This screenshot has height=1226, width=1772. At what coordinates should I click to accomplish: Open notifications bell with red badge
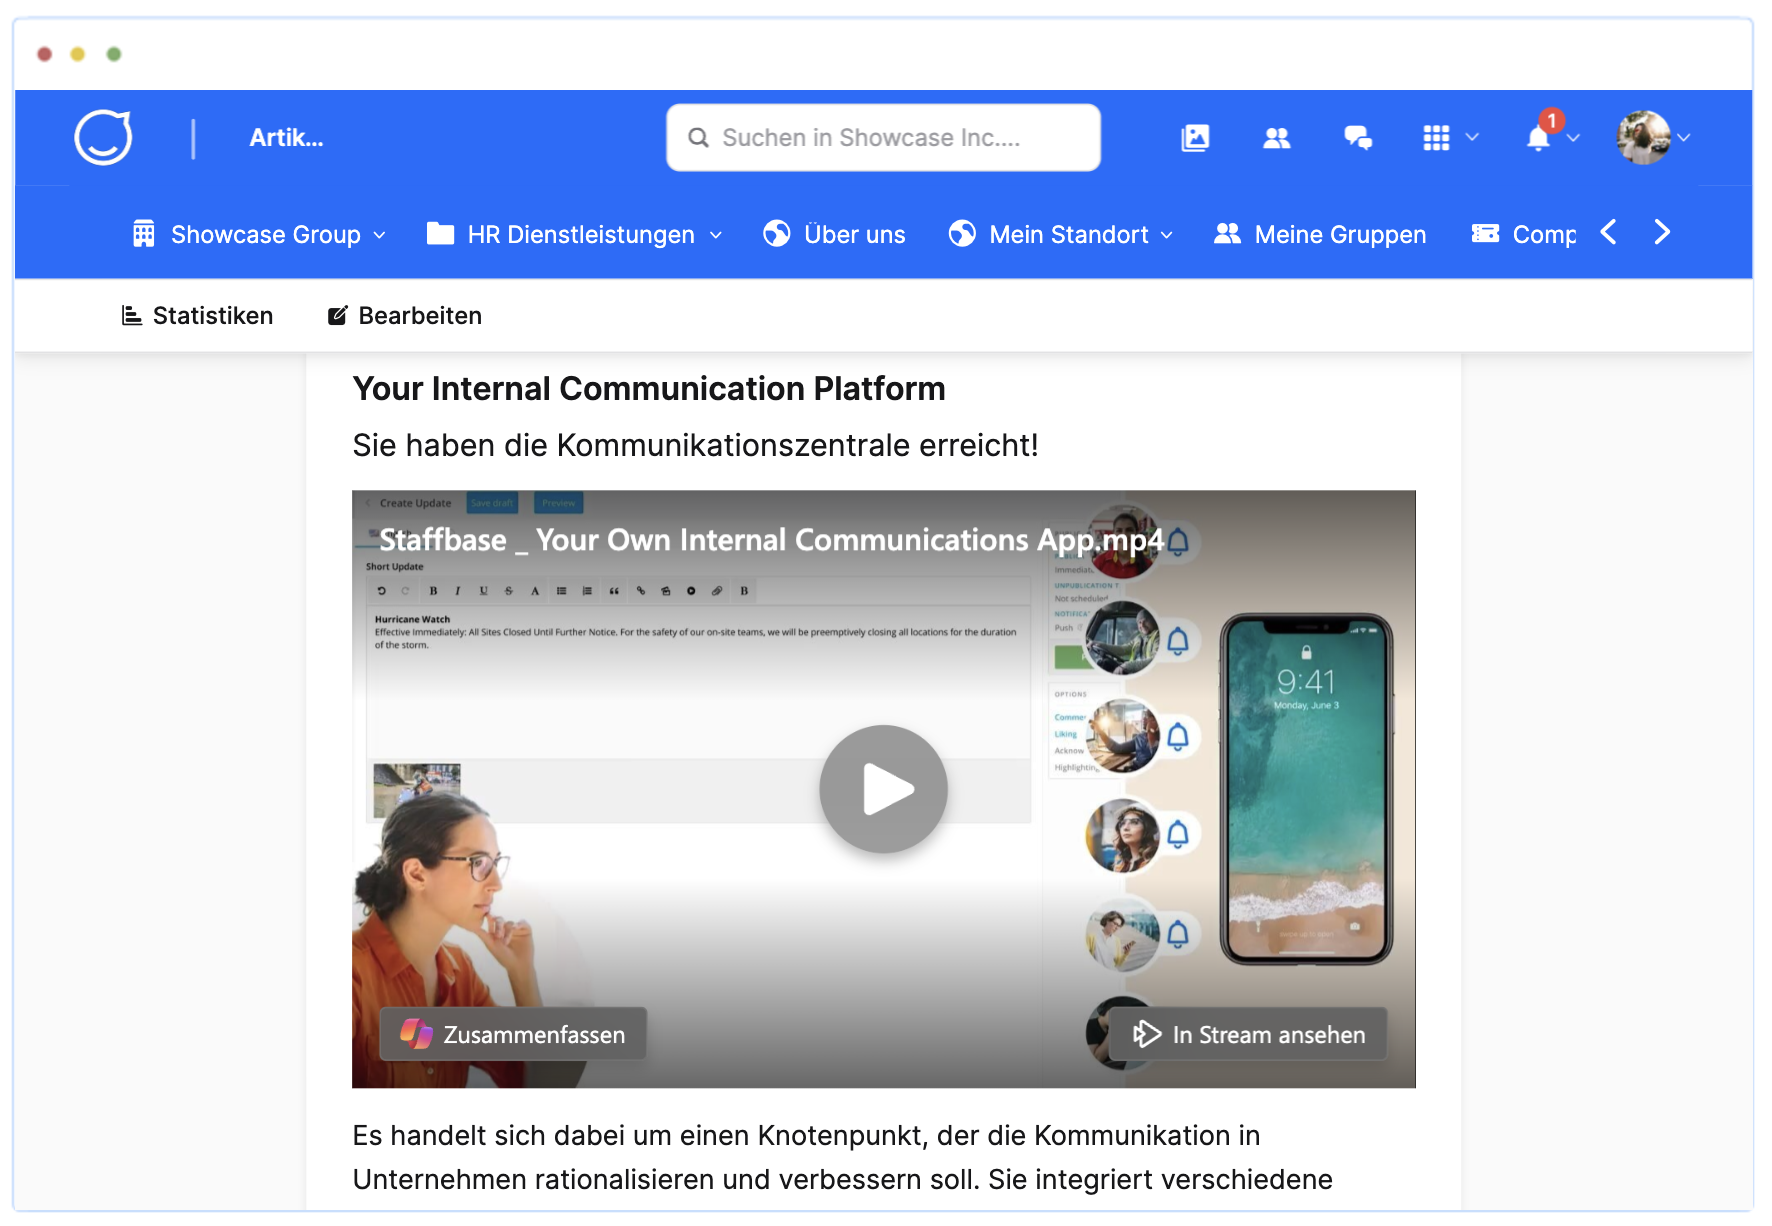1540,136
